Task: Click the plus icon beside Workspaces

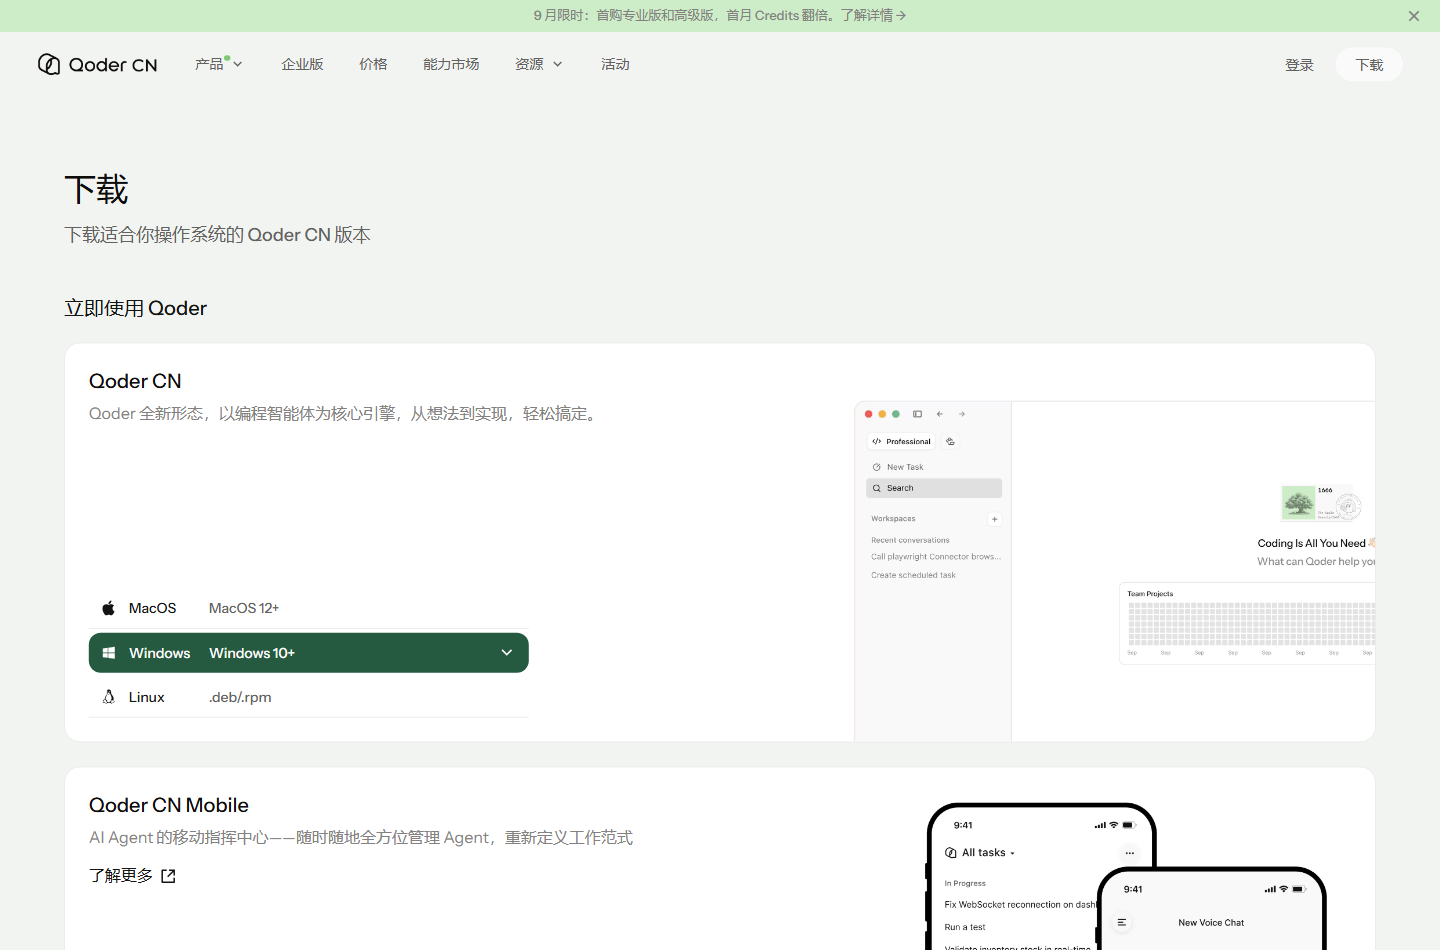Action: tap(994, 519)
